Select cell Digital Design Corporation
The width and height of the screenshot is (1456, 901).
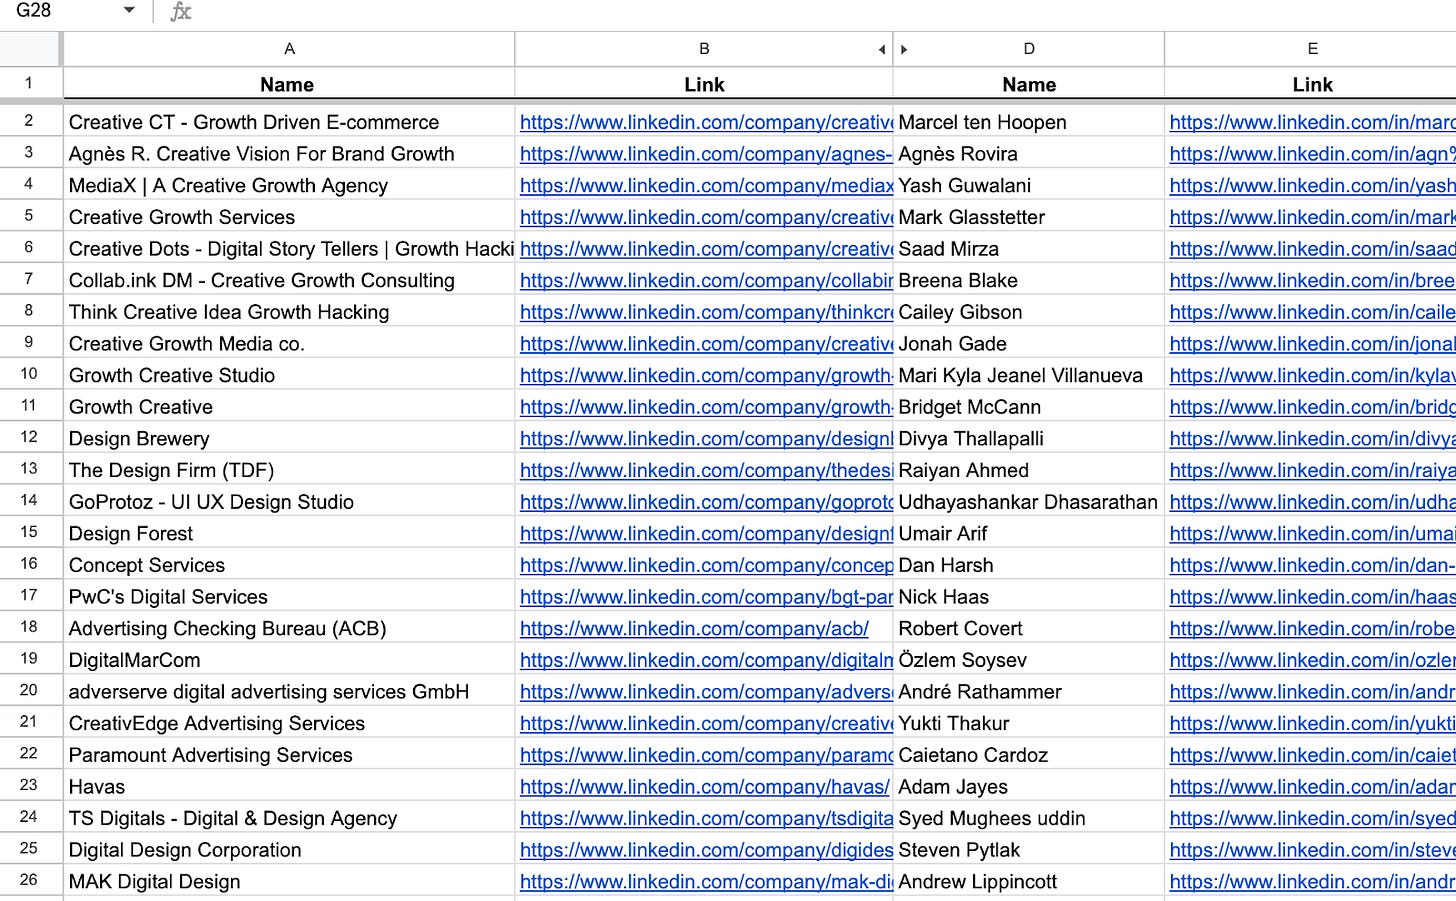pyautogui.click(x=289, y=850)
